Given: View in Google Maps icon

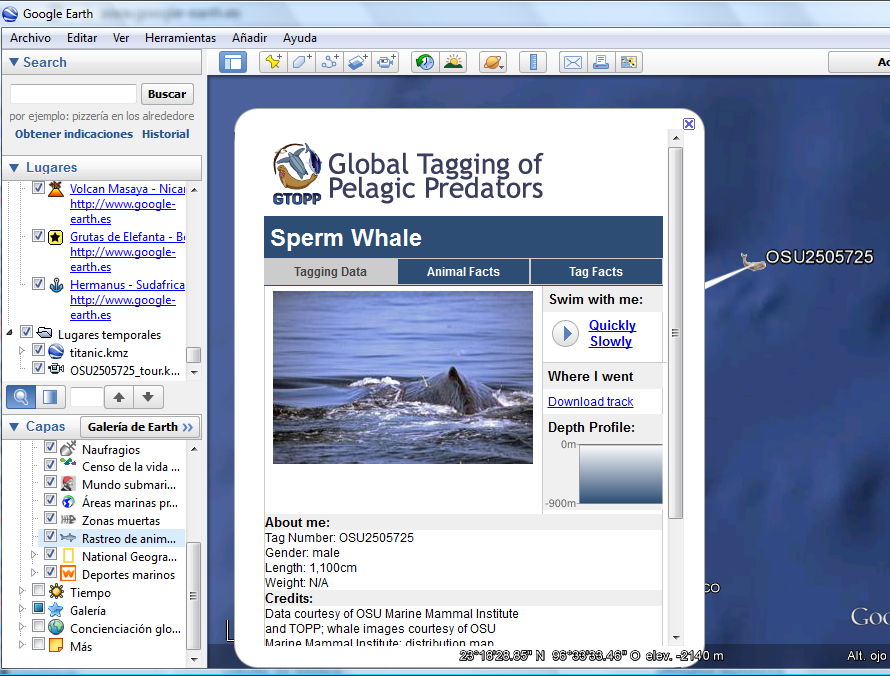Looking at the screenshot, I should [x=628, y=62].
